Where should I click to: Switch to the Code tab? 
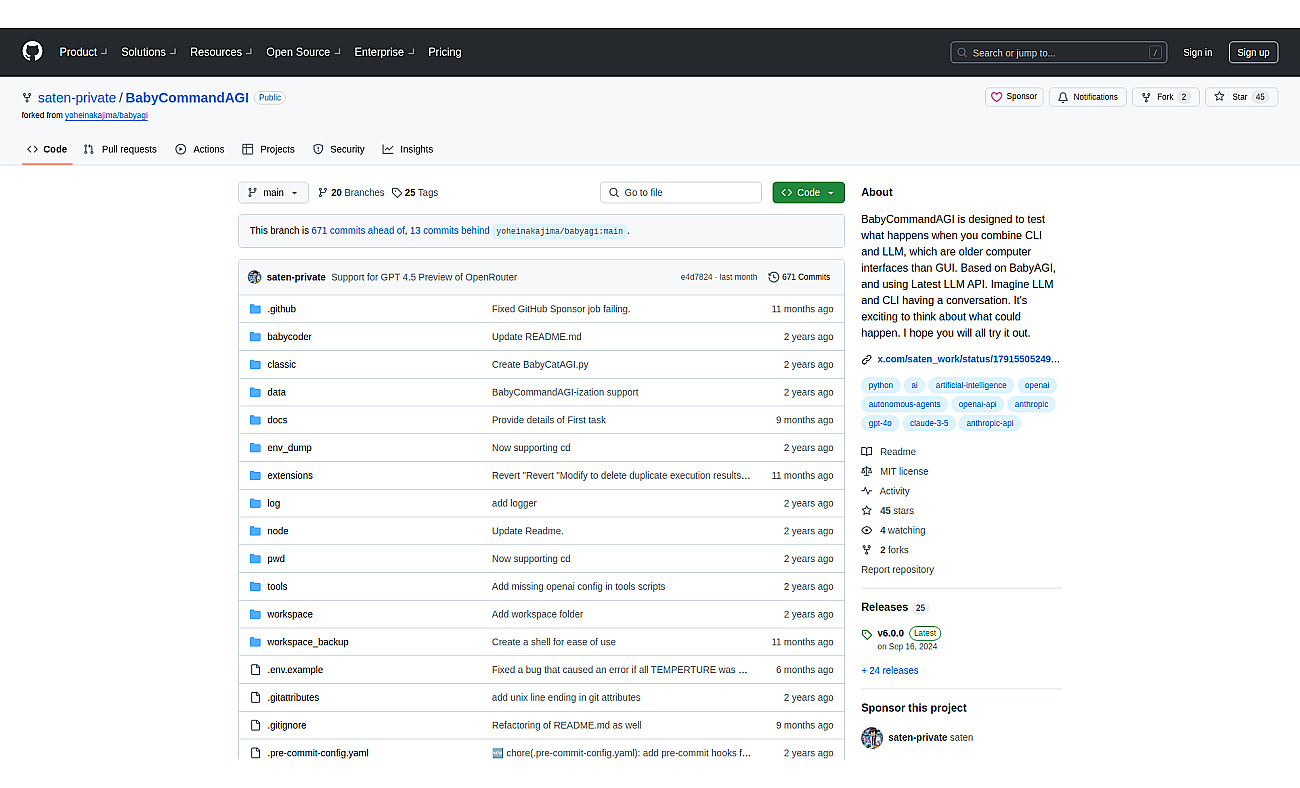(47, 149)
